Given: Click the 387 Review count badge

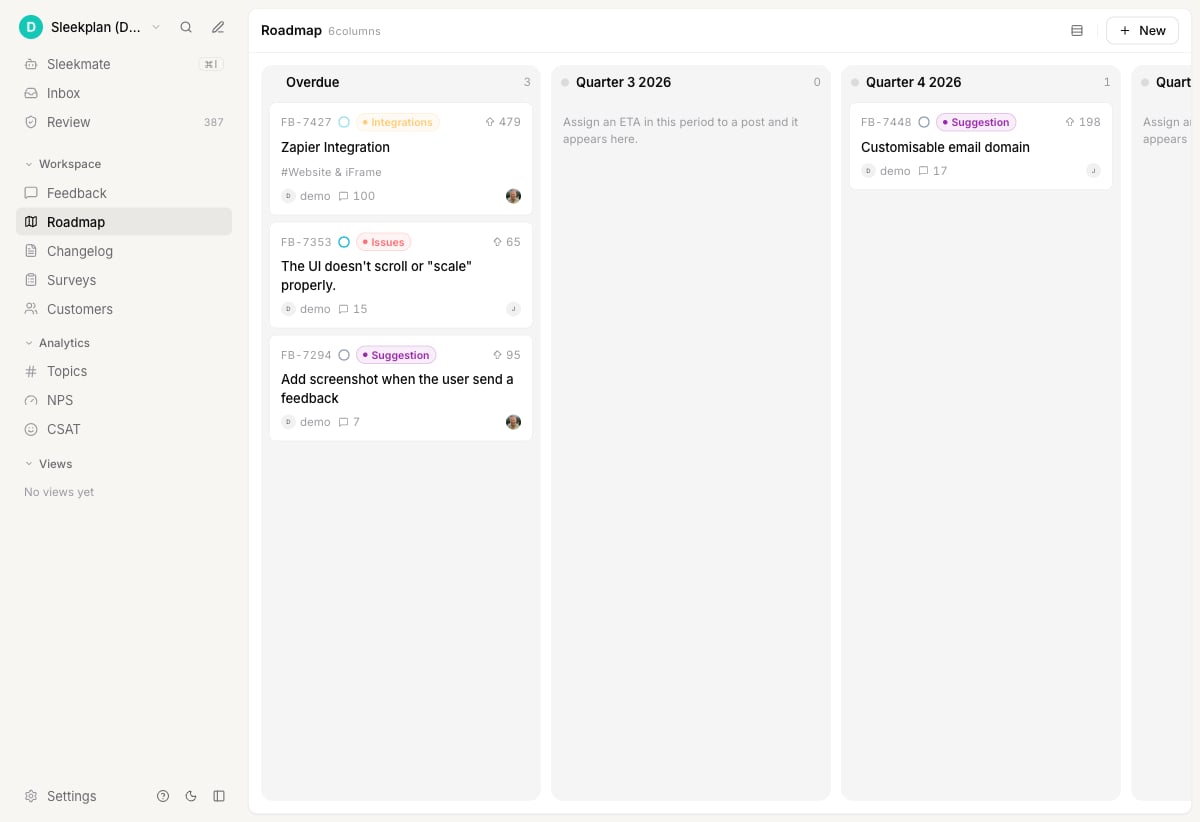Looking at the screenshot, I should coord(213,122).
